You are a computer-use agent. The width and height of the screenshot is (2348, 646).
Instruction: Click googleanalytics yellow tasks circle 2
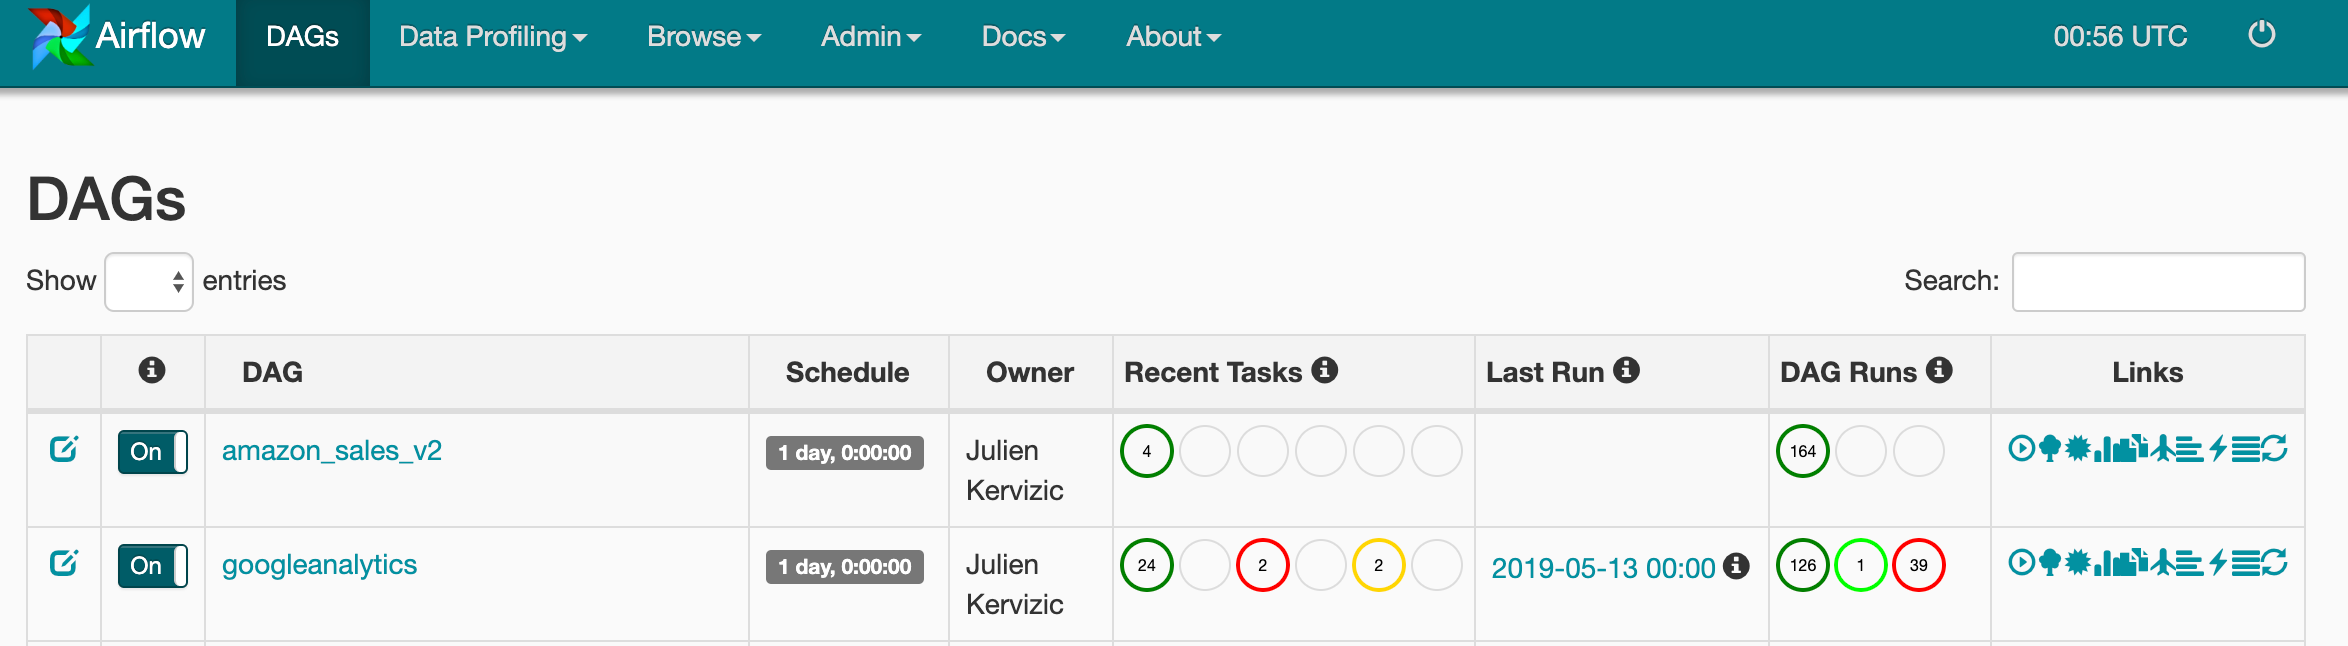(x=1379, y=565)
